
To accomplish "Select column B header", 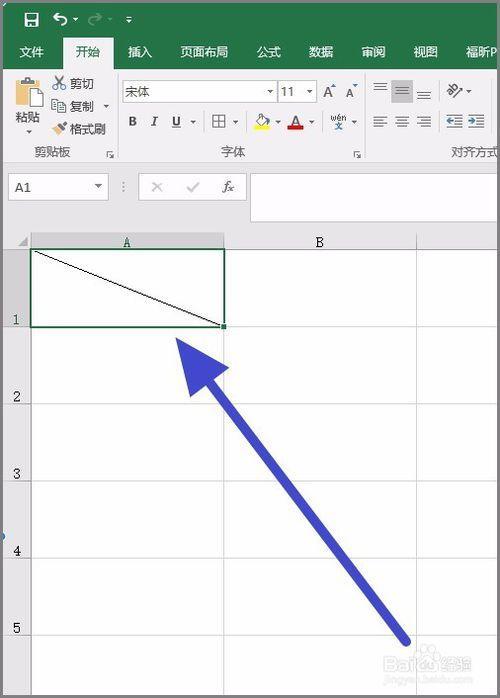I will pyautogui.click(x=320, y=242).
